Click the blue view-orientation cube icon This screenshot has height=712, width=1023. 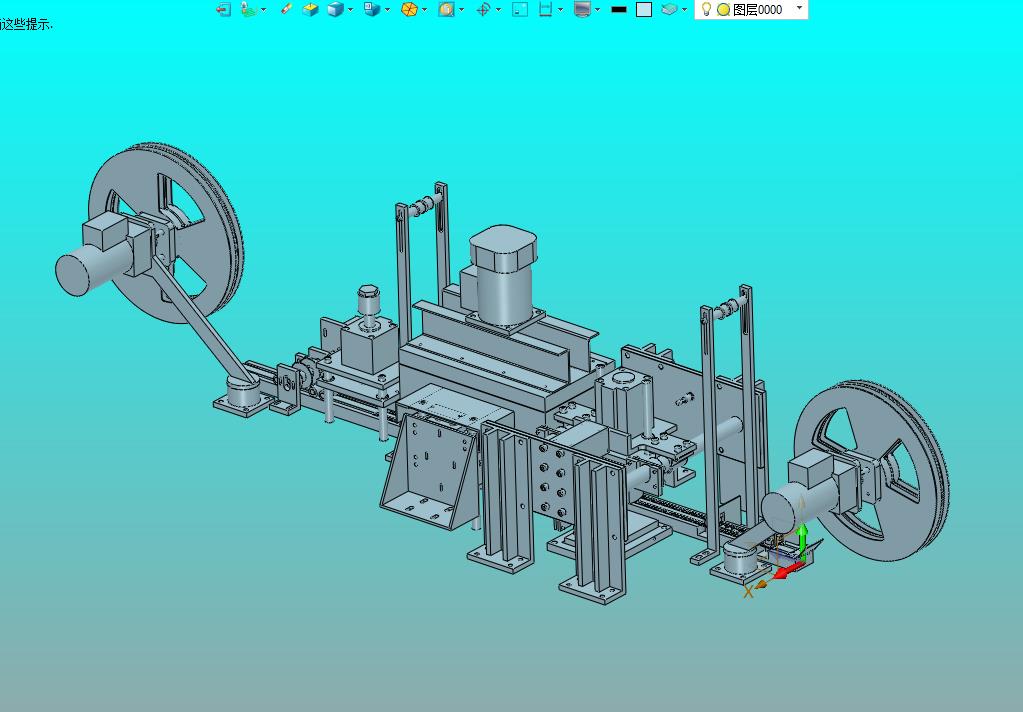click(372, 9)
